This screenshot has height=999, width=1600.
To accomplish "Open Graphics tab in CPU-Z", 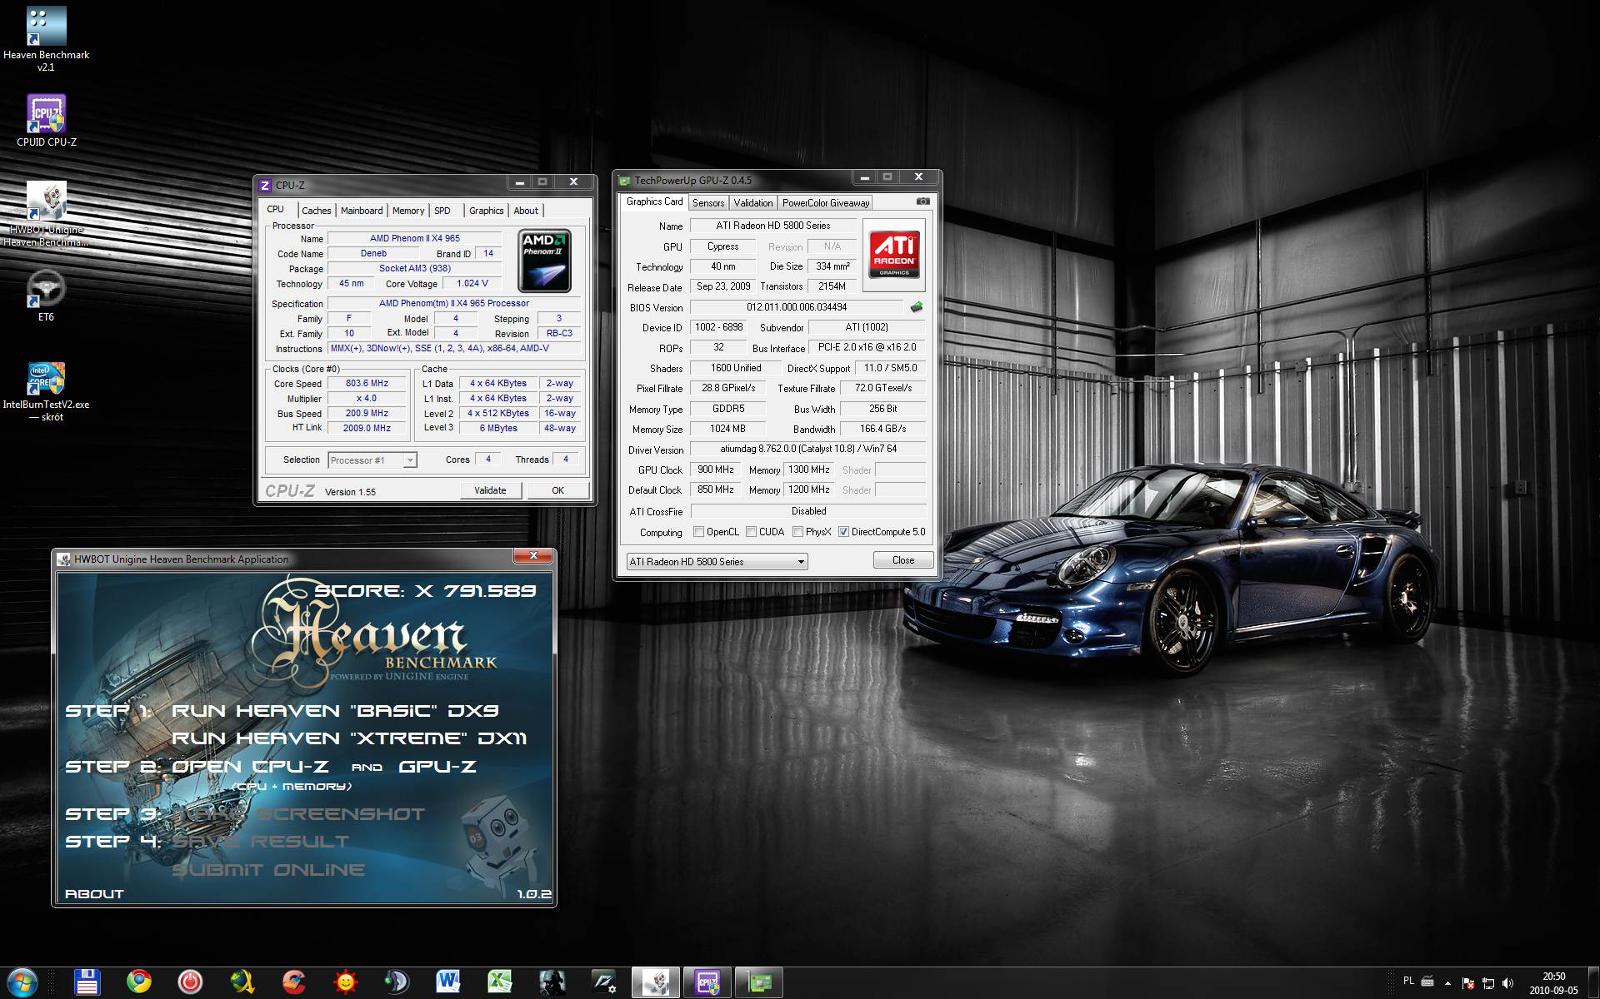I will [486, 211].
